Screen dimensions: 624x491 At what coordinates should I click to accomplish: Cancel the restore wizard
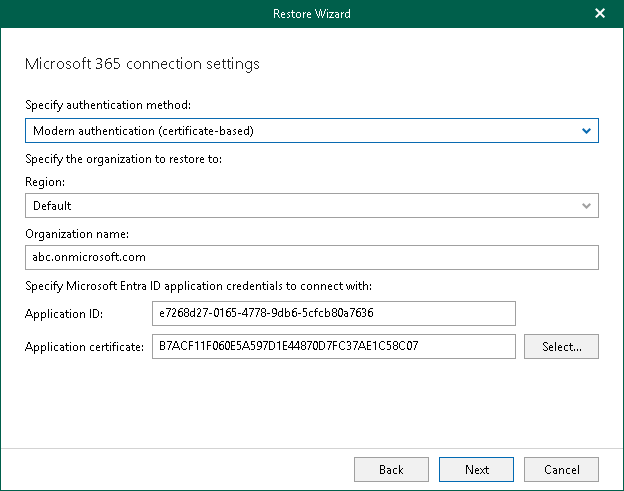pyautogui.click(x=561, y=469)
